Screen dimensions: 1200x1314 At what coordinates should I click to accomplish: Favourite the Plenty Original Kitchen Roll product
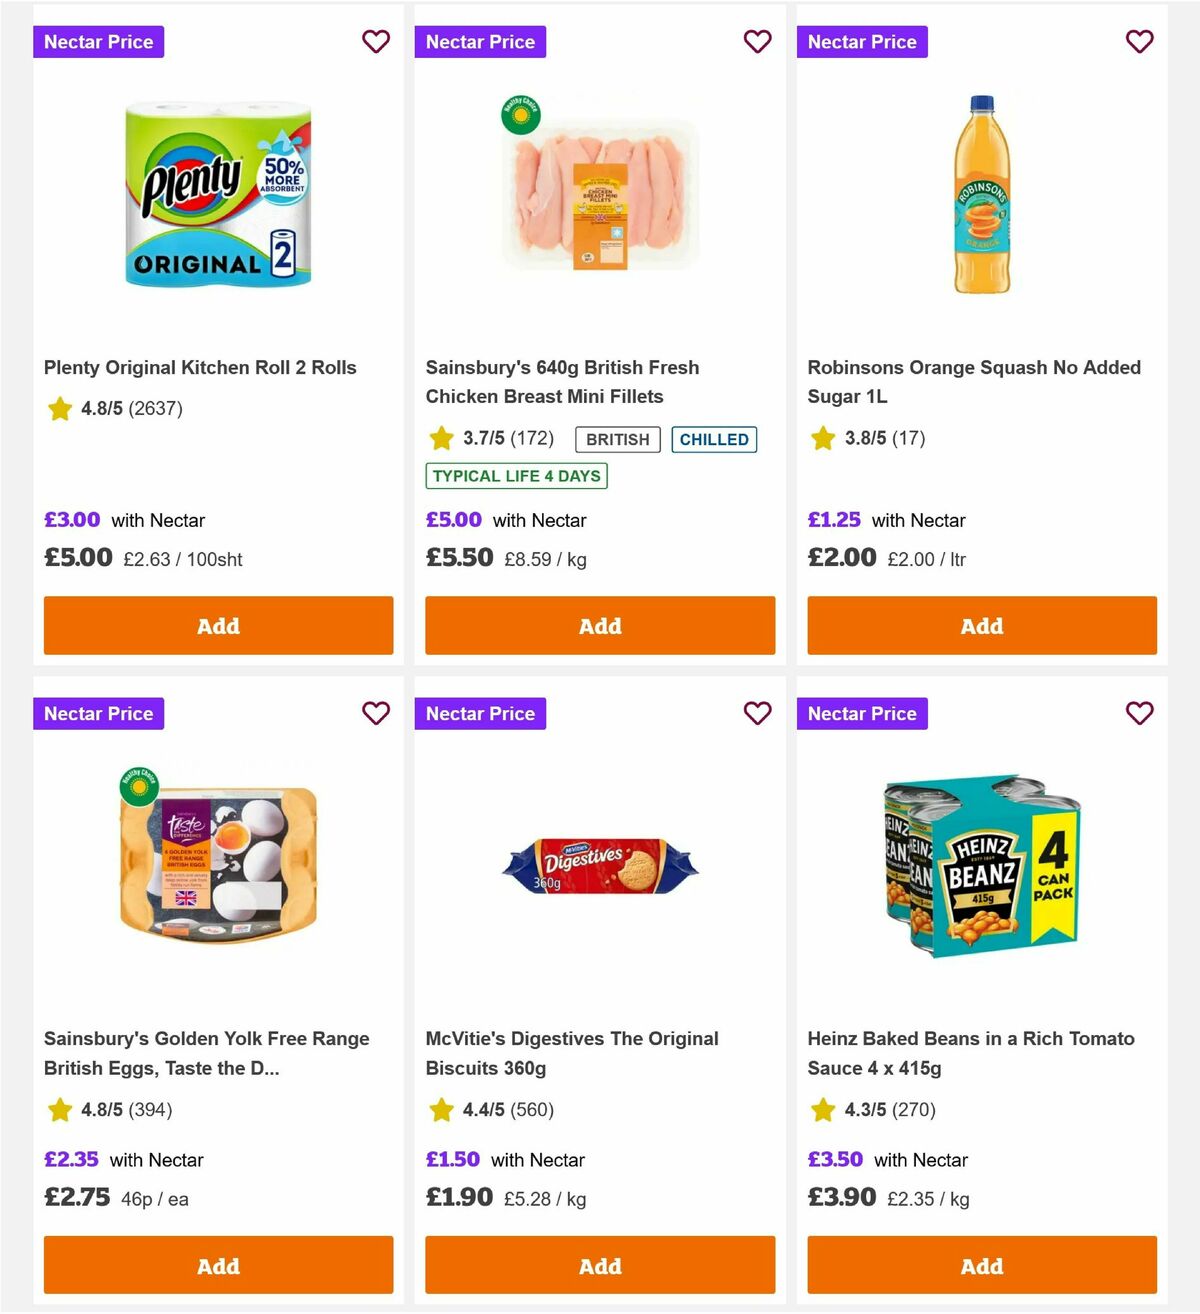pyautogui.click(x=376, y=42)
